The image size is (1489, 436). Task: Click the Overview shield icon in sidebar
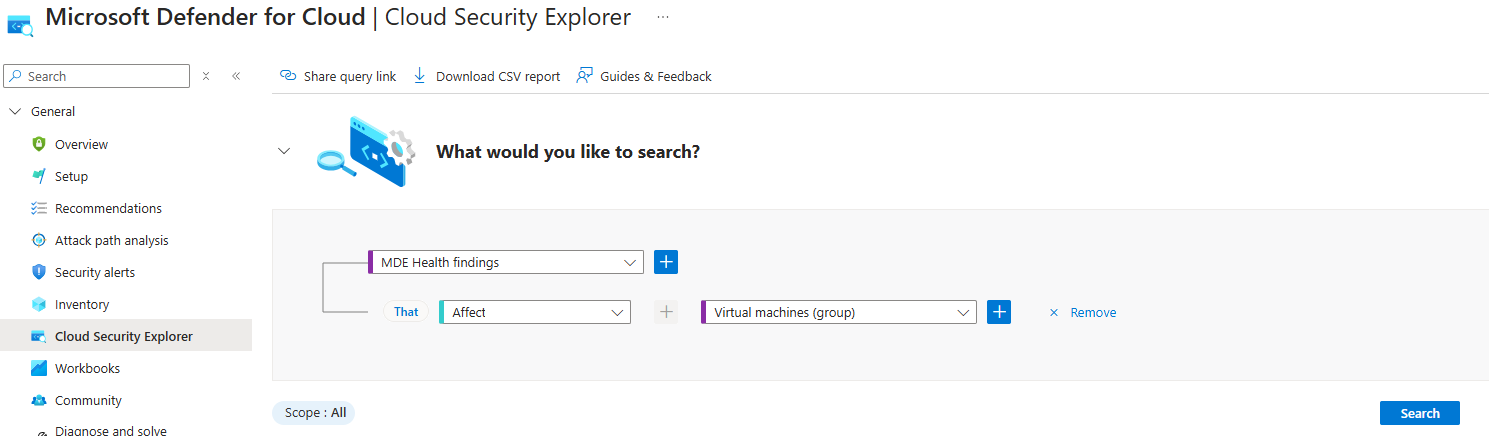(39, 144)
